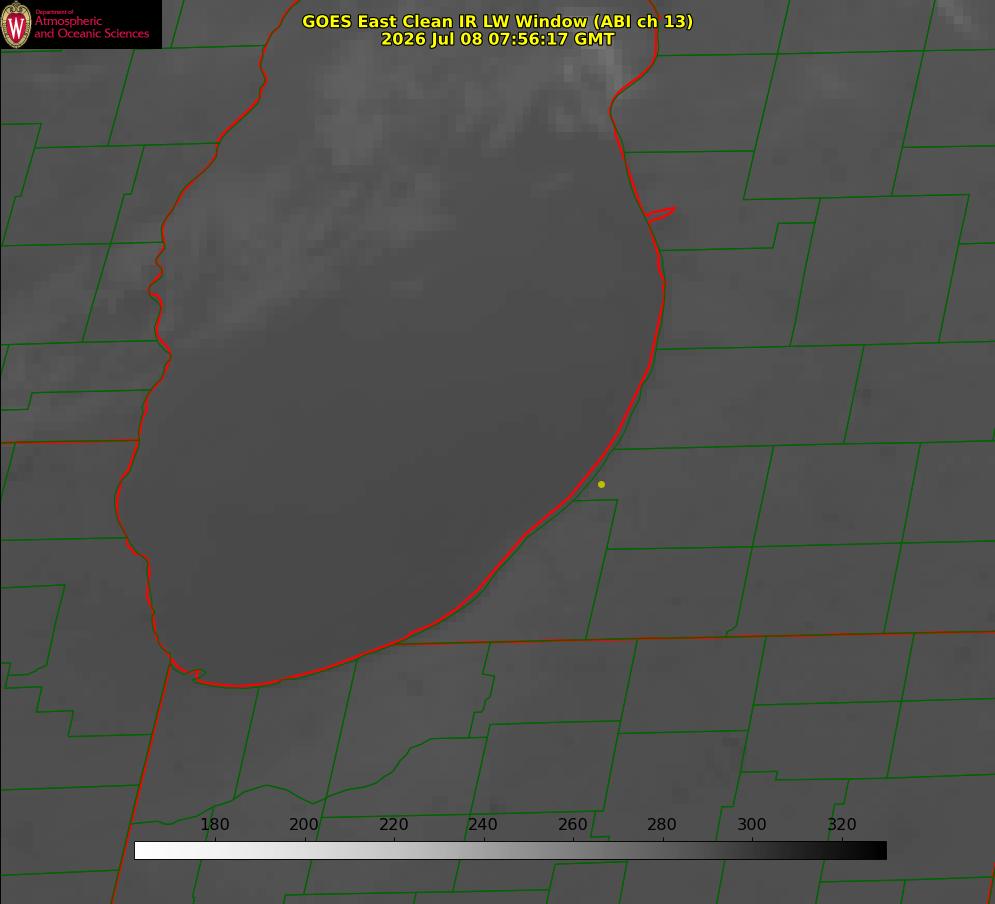This screenshot has width=995, height=904.
Task: Click the middle gray of the colorbar
Action: click(510, 851)
